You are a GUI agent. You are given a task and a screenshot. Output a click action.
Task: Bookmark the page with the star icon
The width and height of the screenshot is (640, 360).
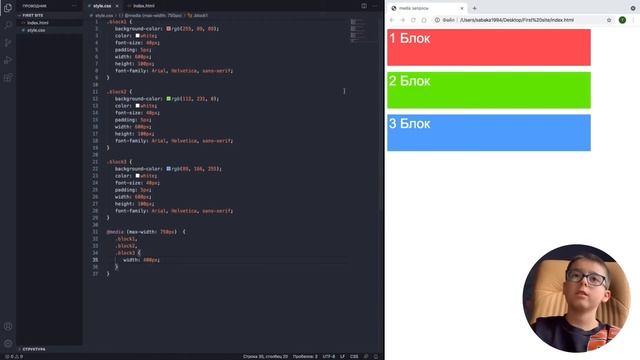coord(609,20)
